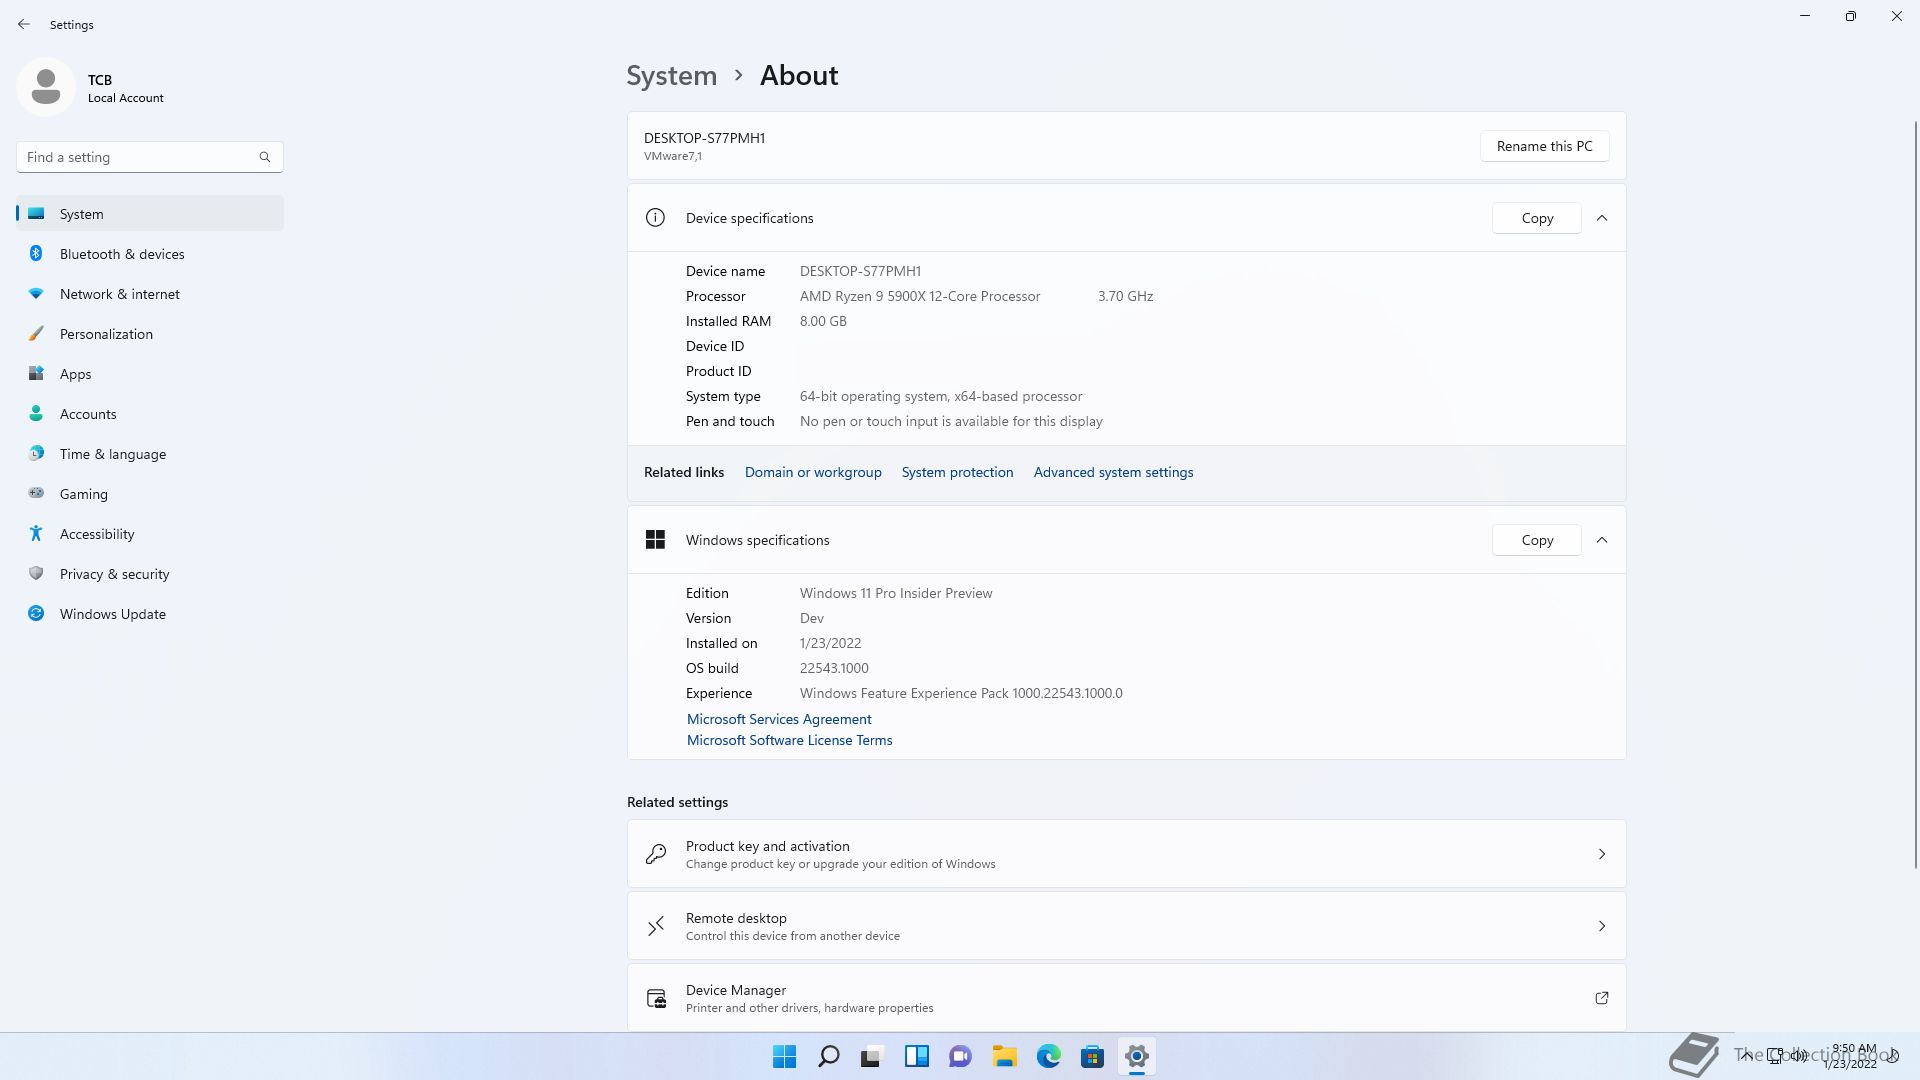
Task: Click the Device specifications info icon
Action: [655, 218]
